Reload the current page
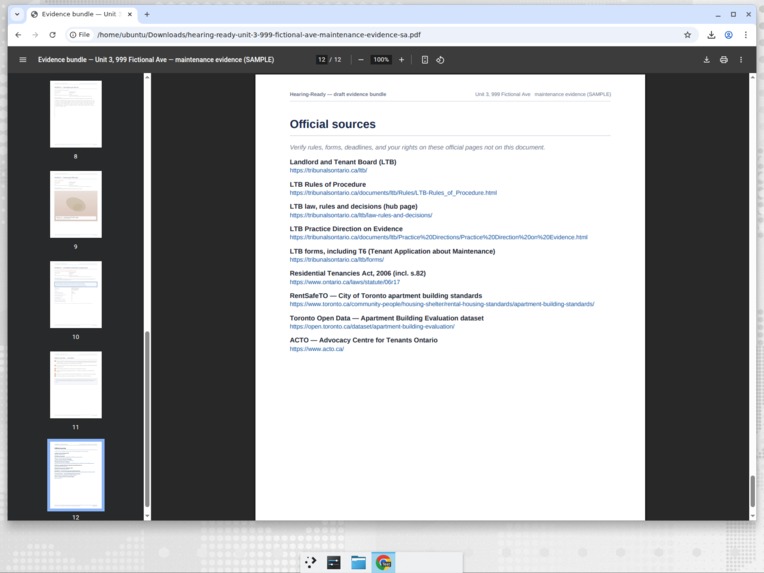The width and height of the screenshot is (764, 573). pos(52,35)
